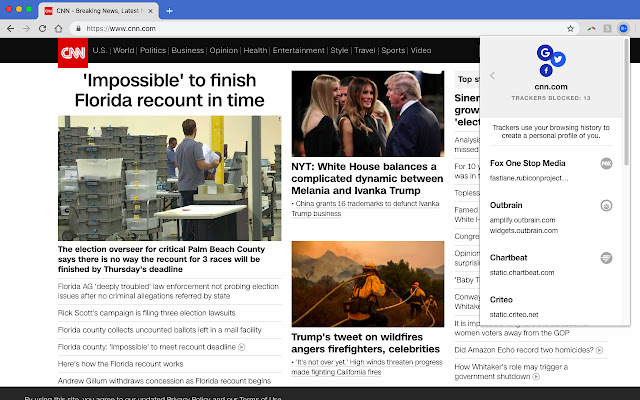Click the Chartbeat tracker icon

(x=606, y=258)
